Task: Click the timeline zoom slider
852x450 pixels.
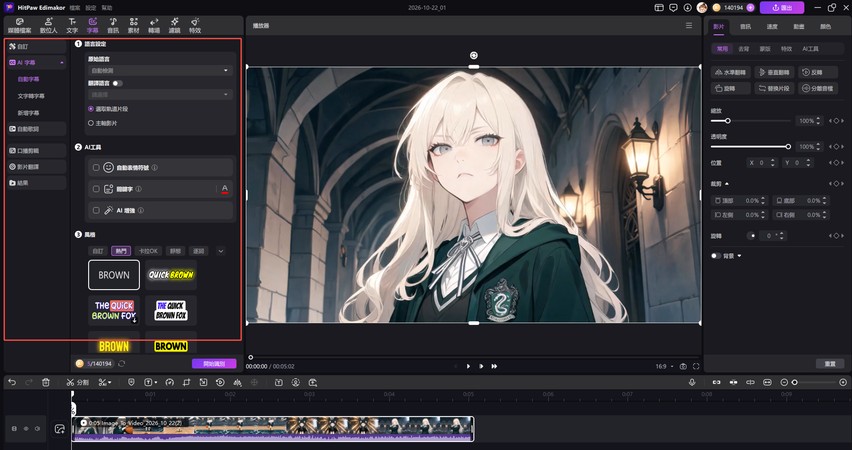Action: pos(813,383)
